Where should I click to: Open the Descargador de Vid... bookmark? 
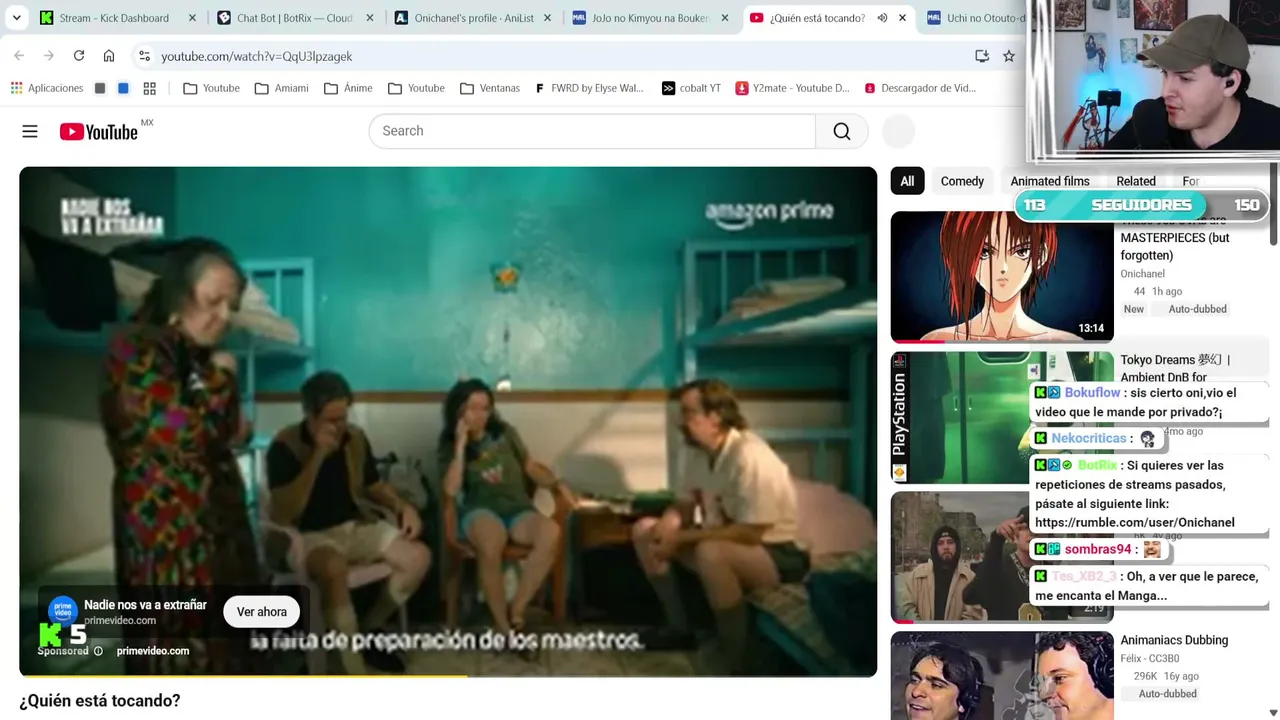[x=920, y=88]
